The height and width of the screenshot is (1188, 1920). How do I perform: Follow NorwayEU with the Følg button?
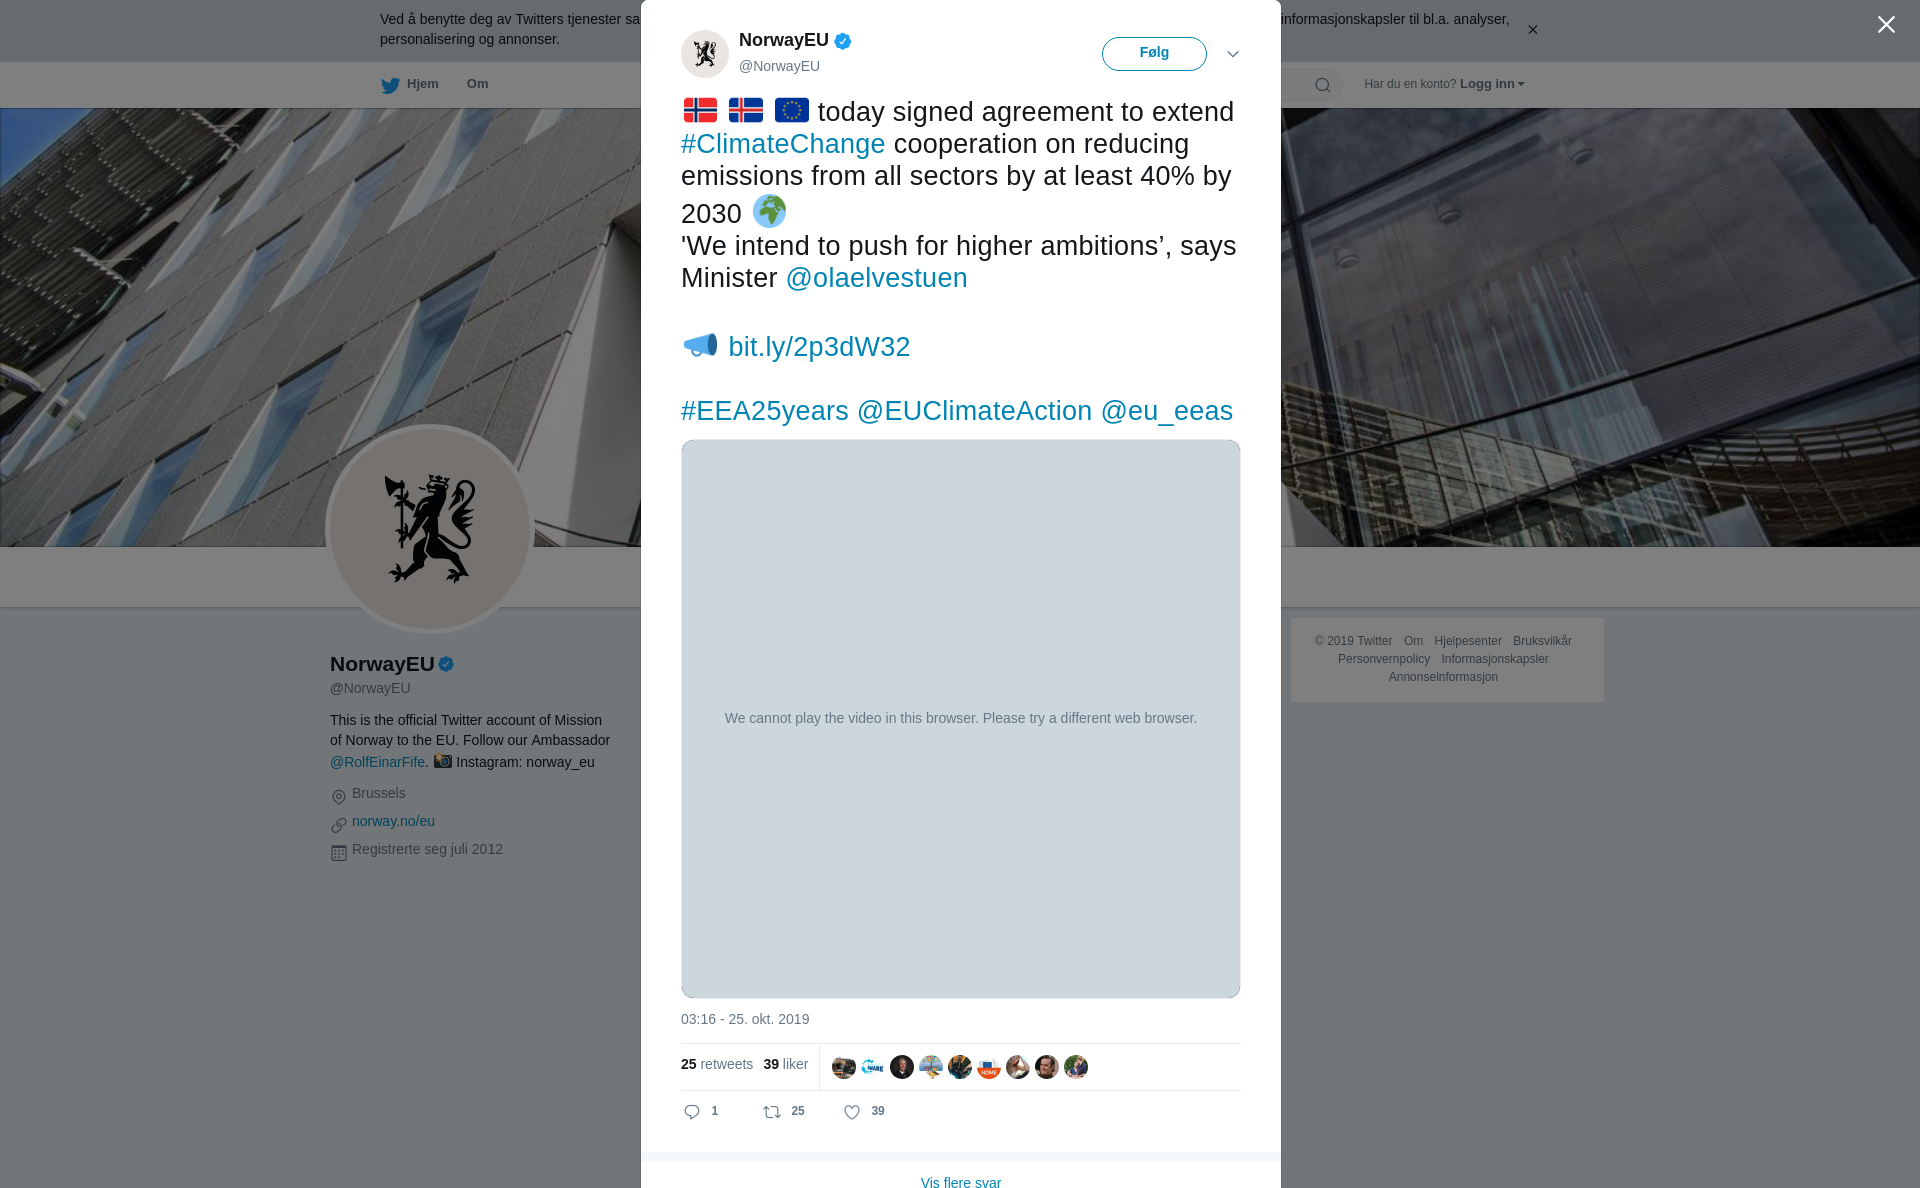pyautogui.click(x=1154, y=54)
